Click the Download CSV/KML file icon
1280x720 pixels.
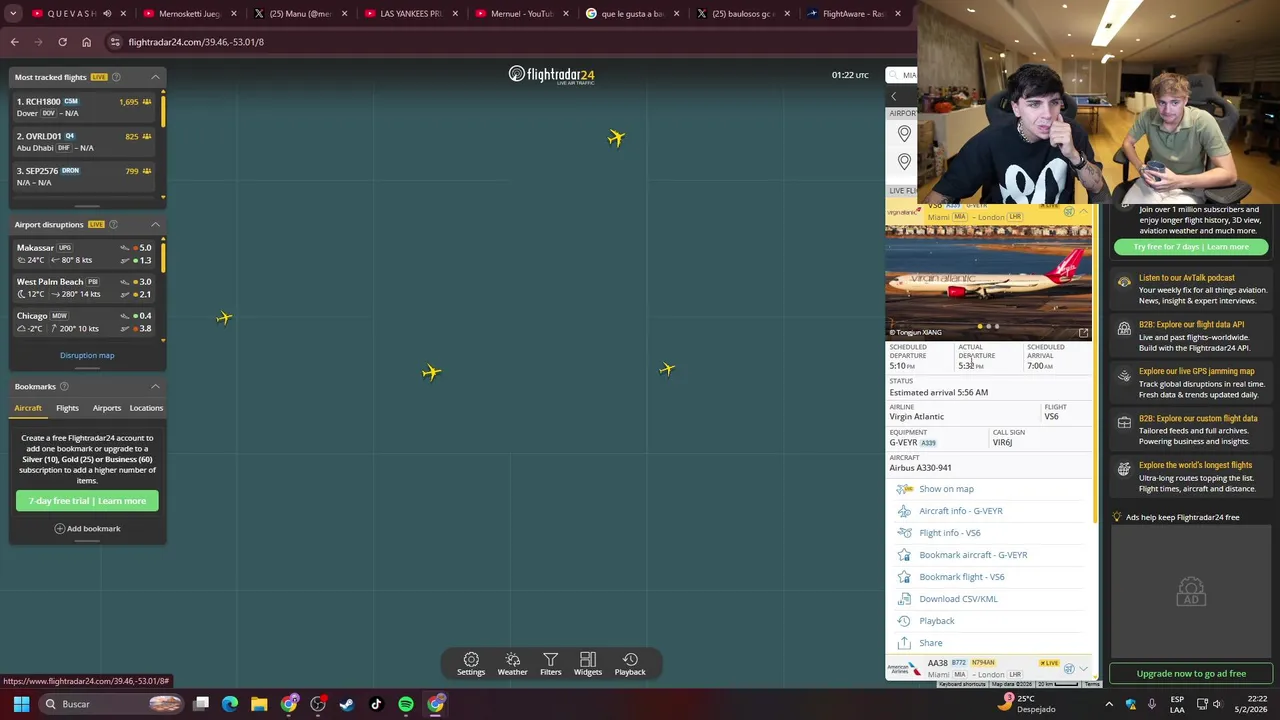(904, 599)
